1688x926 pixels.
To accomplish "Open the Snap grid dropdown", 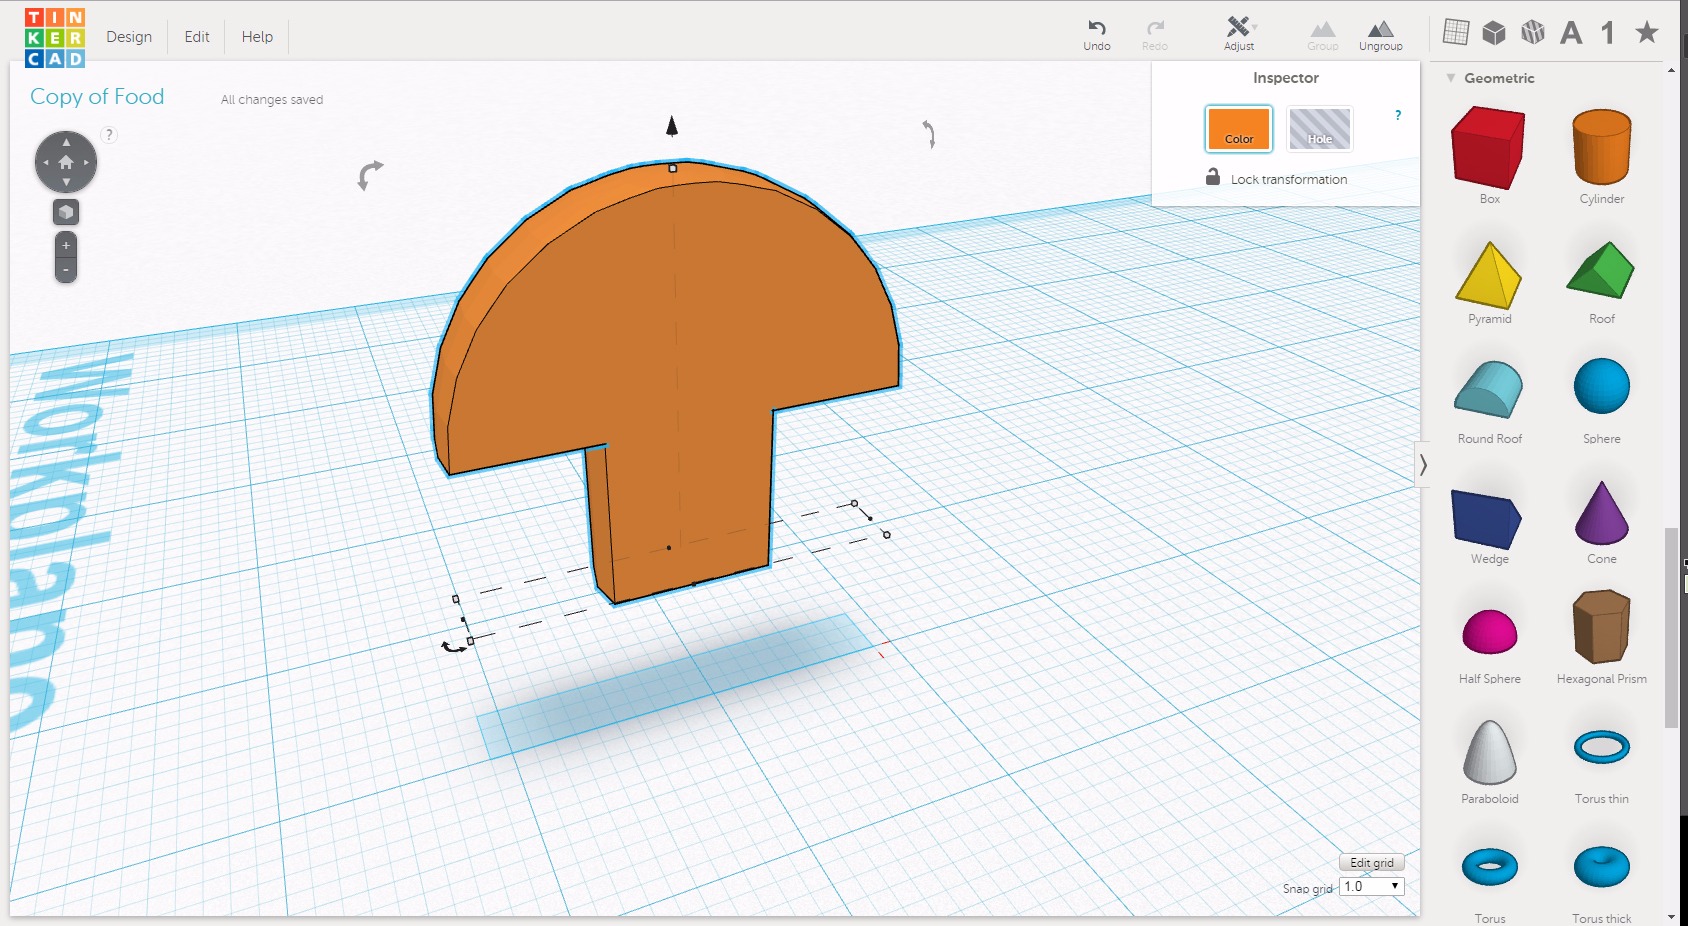I will pos(1372,886).
